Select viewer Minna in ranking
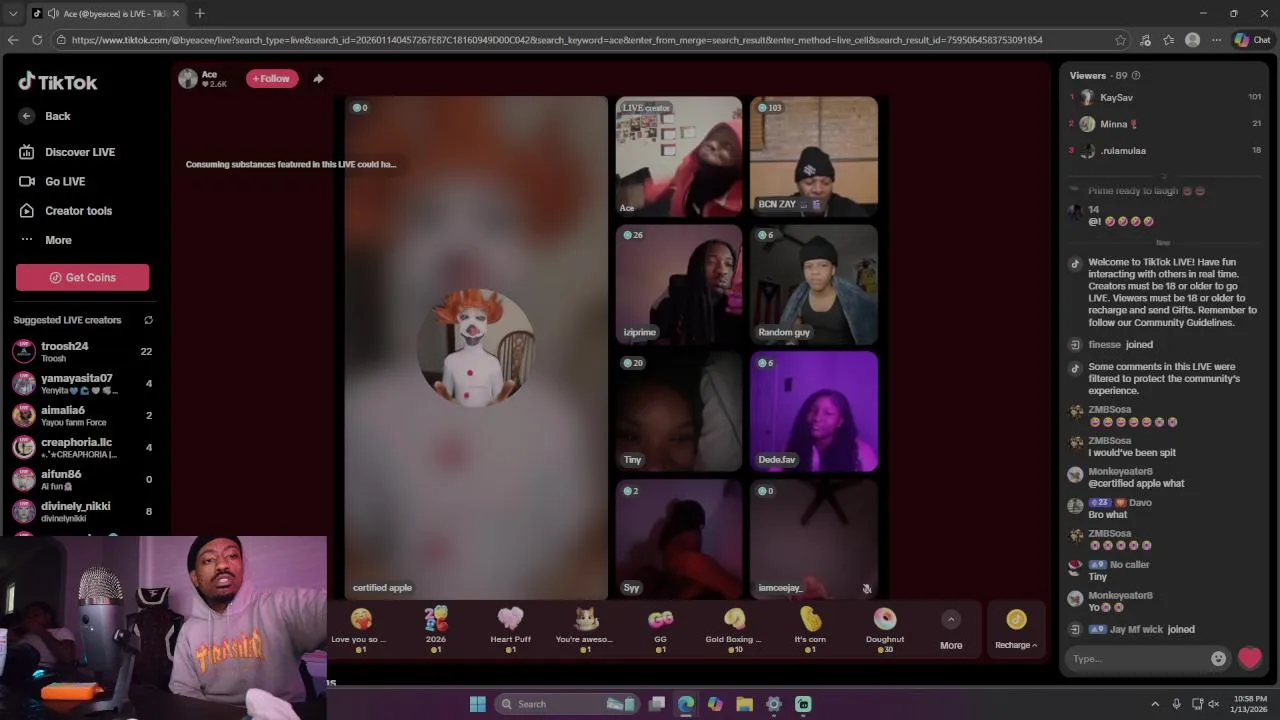The width and height of the screenshot is (1280, 720). (x=1165, y=124)
